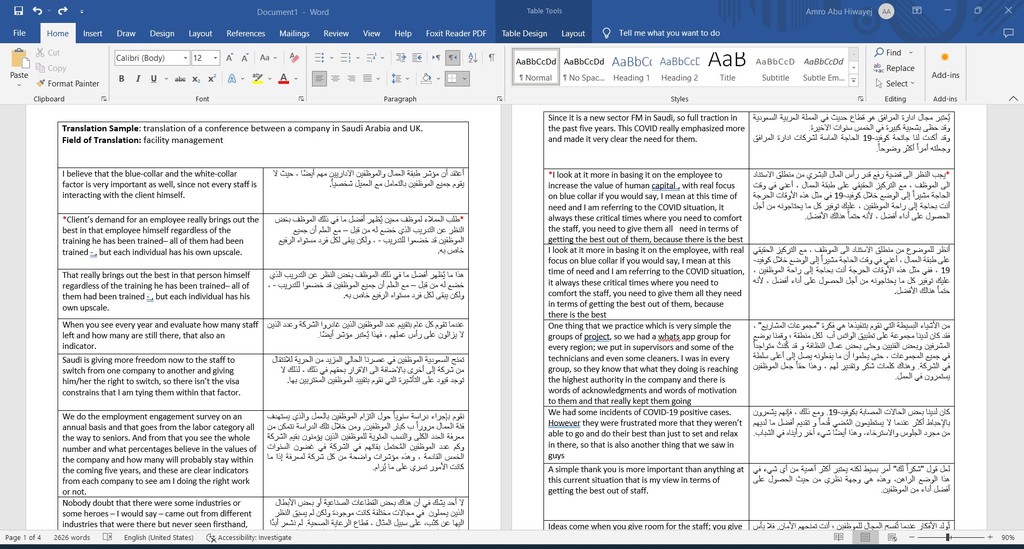Switch to Read Mode view
The width and height of the screenshot is (1024, 549).
click(x=839, y=537)
